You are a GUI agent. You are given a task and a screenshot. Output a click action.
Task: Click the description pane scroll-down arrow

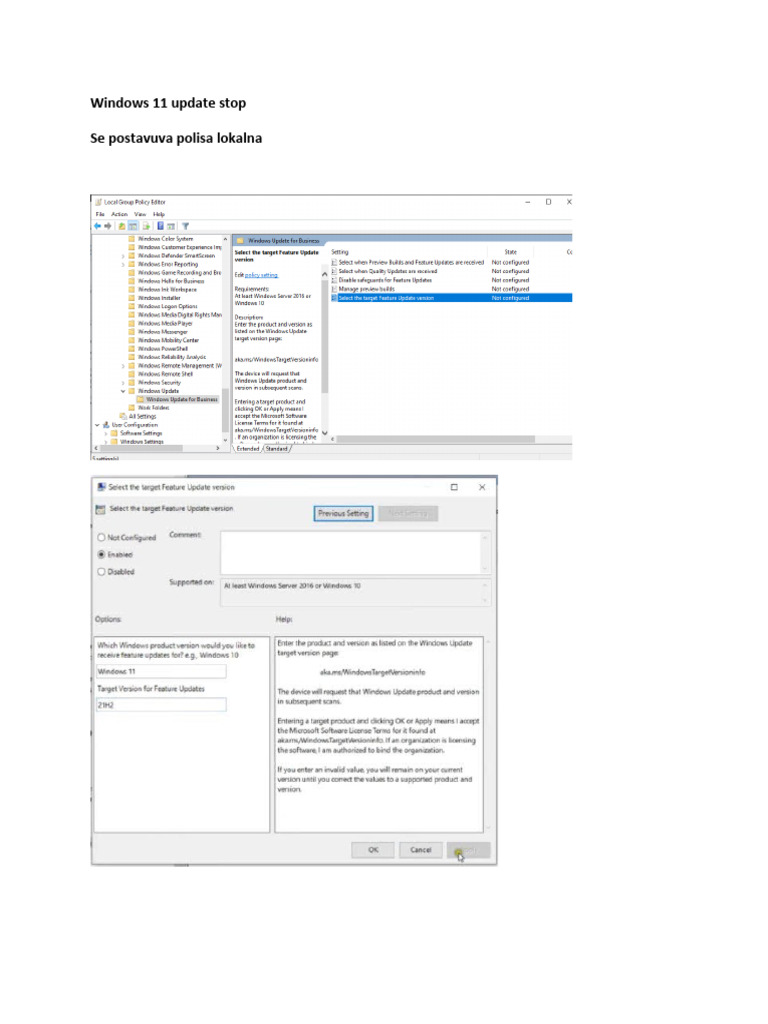325,433
